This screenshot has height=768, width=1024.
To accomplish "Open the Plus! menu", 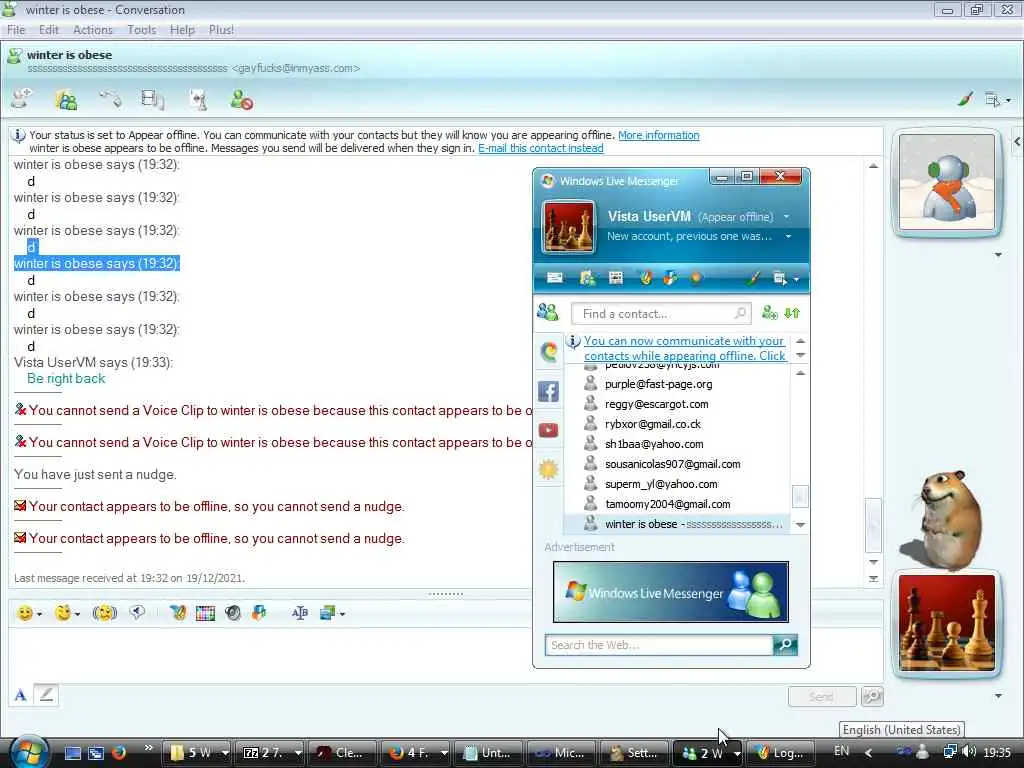I will [221, 30].
